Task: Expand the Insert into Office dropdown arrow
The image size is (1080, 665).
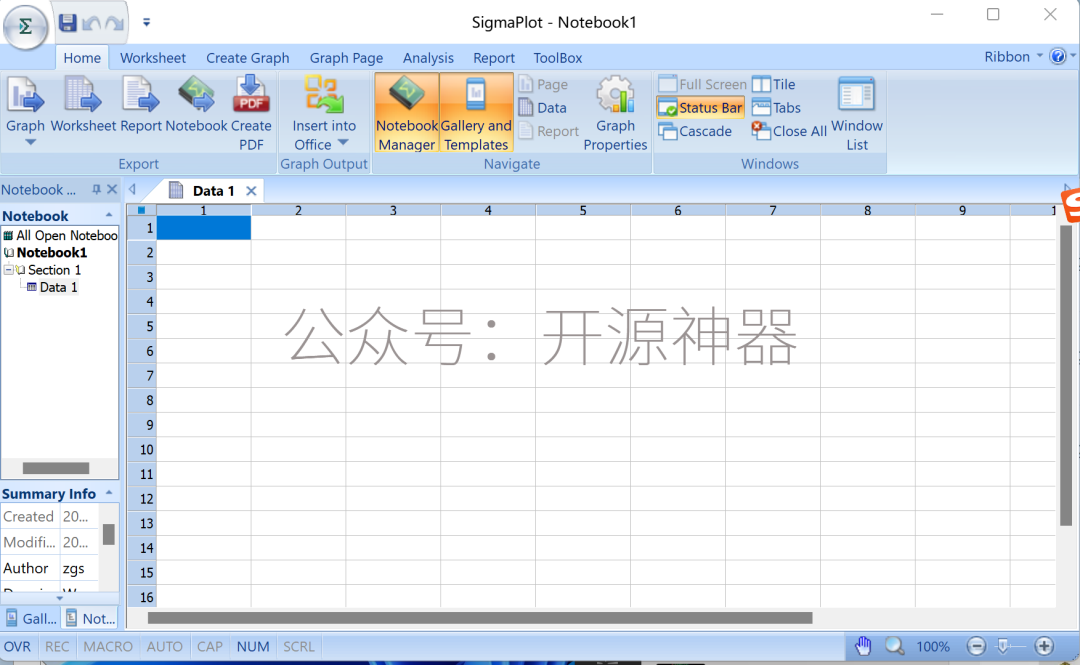Action: coord(343,143)
